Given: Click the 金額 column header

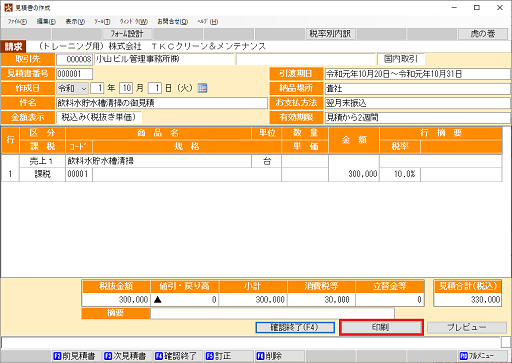Looking at the screenshot, I should (x=354, y=140).
